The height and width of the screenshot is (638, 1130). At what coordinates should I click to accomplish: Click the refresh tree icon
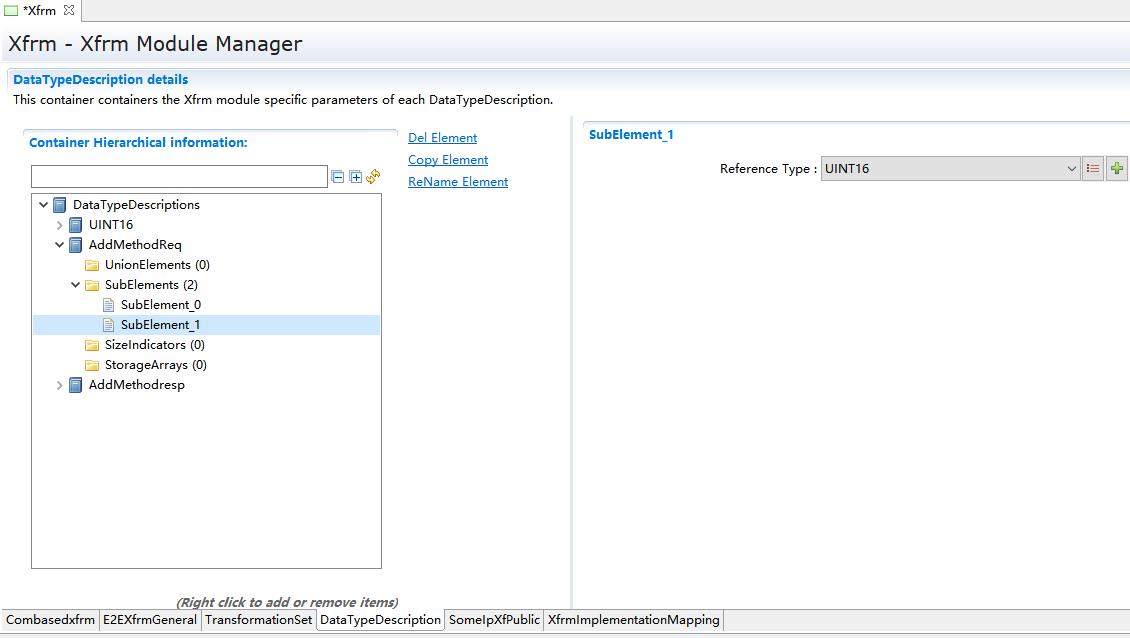(373, 177)
